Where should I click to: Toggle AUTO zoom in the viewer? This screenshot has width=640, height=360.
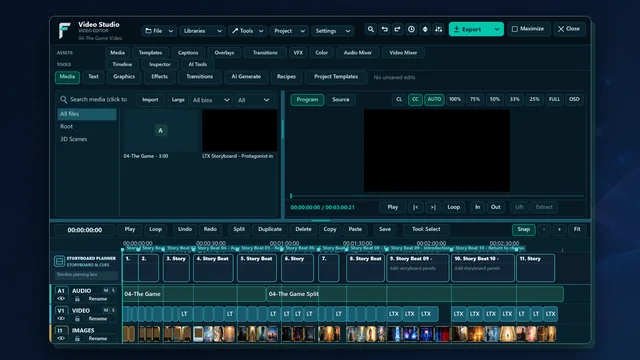[434, 100]
